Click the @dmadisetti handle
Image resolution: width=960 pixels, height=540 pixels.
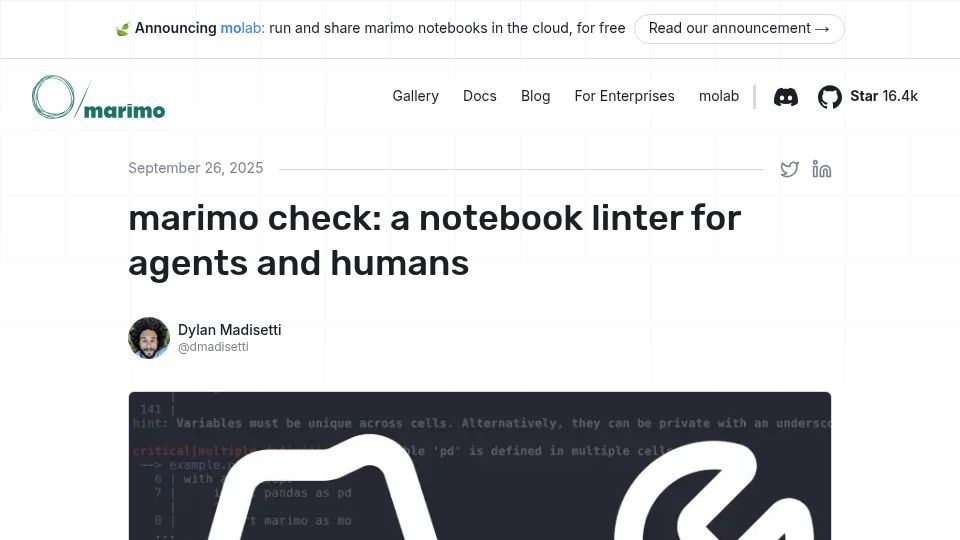(x=213, y=347)
